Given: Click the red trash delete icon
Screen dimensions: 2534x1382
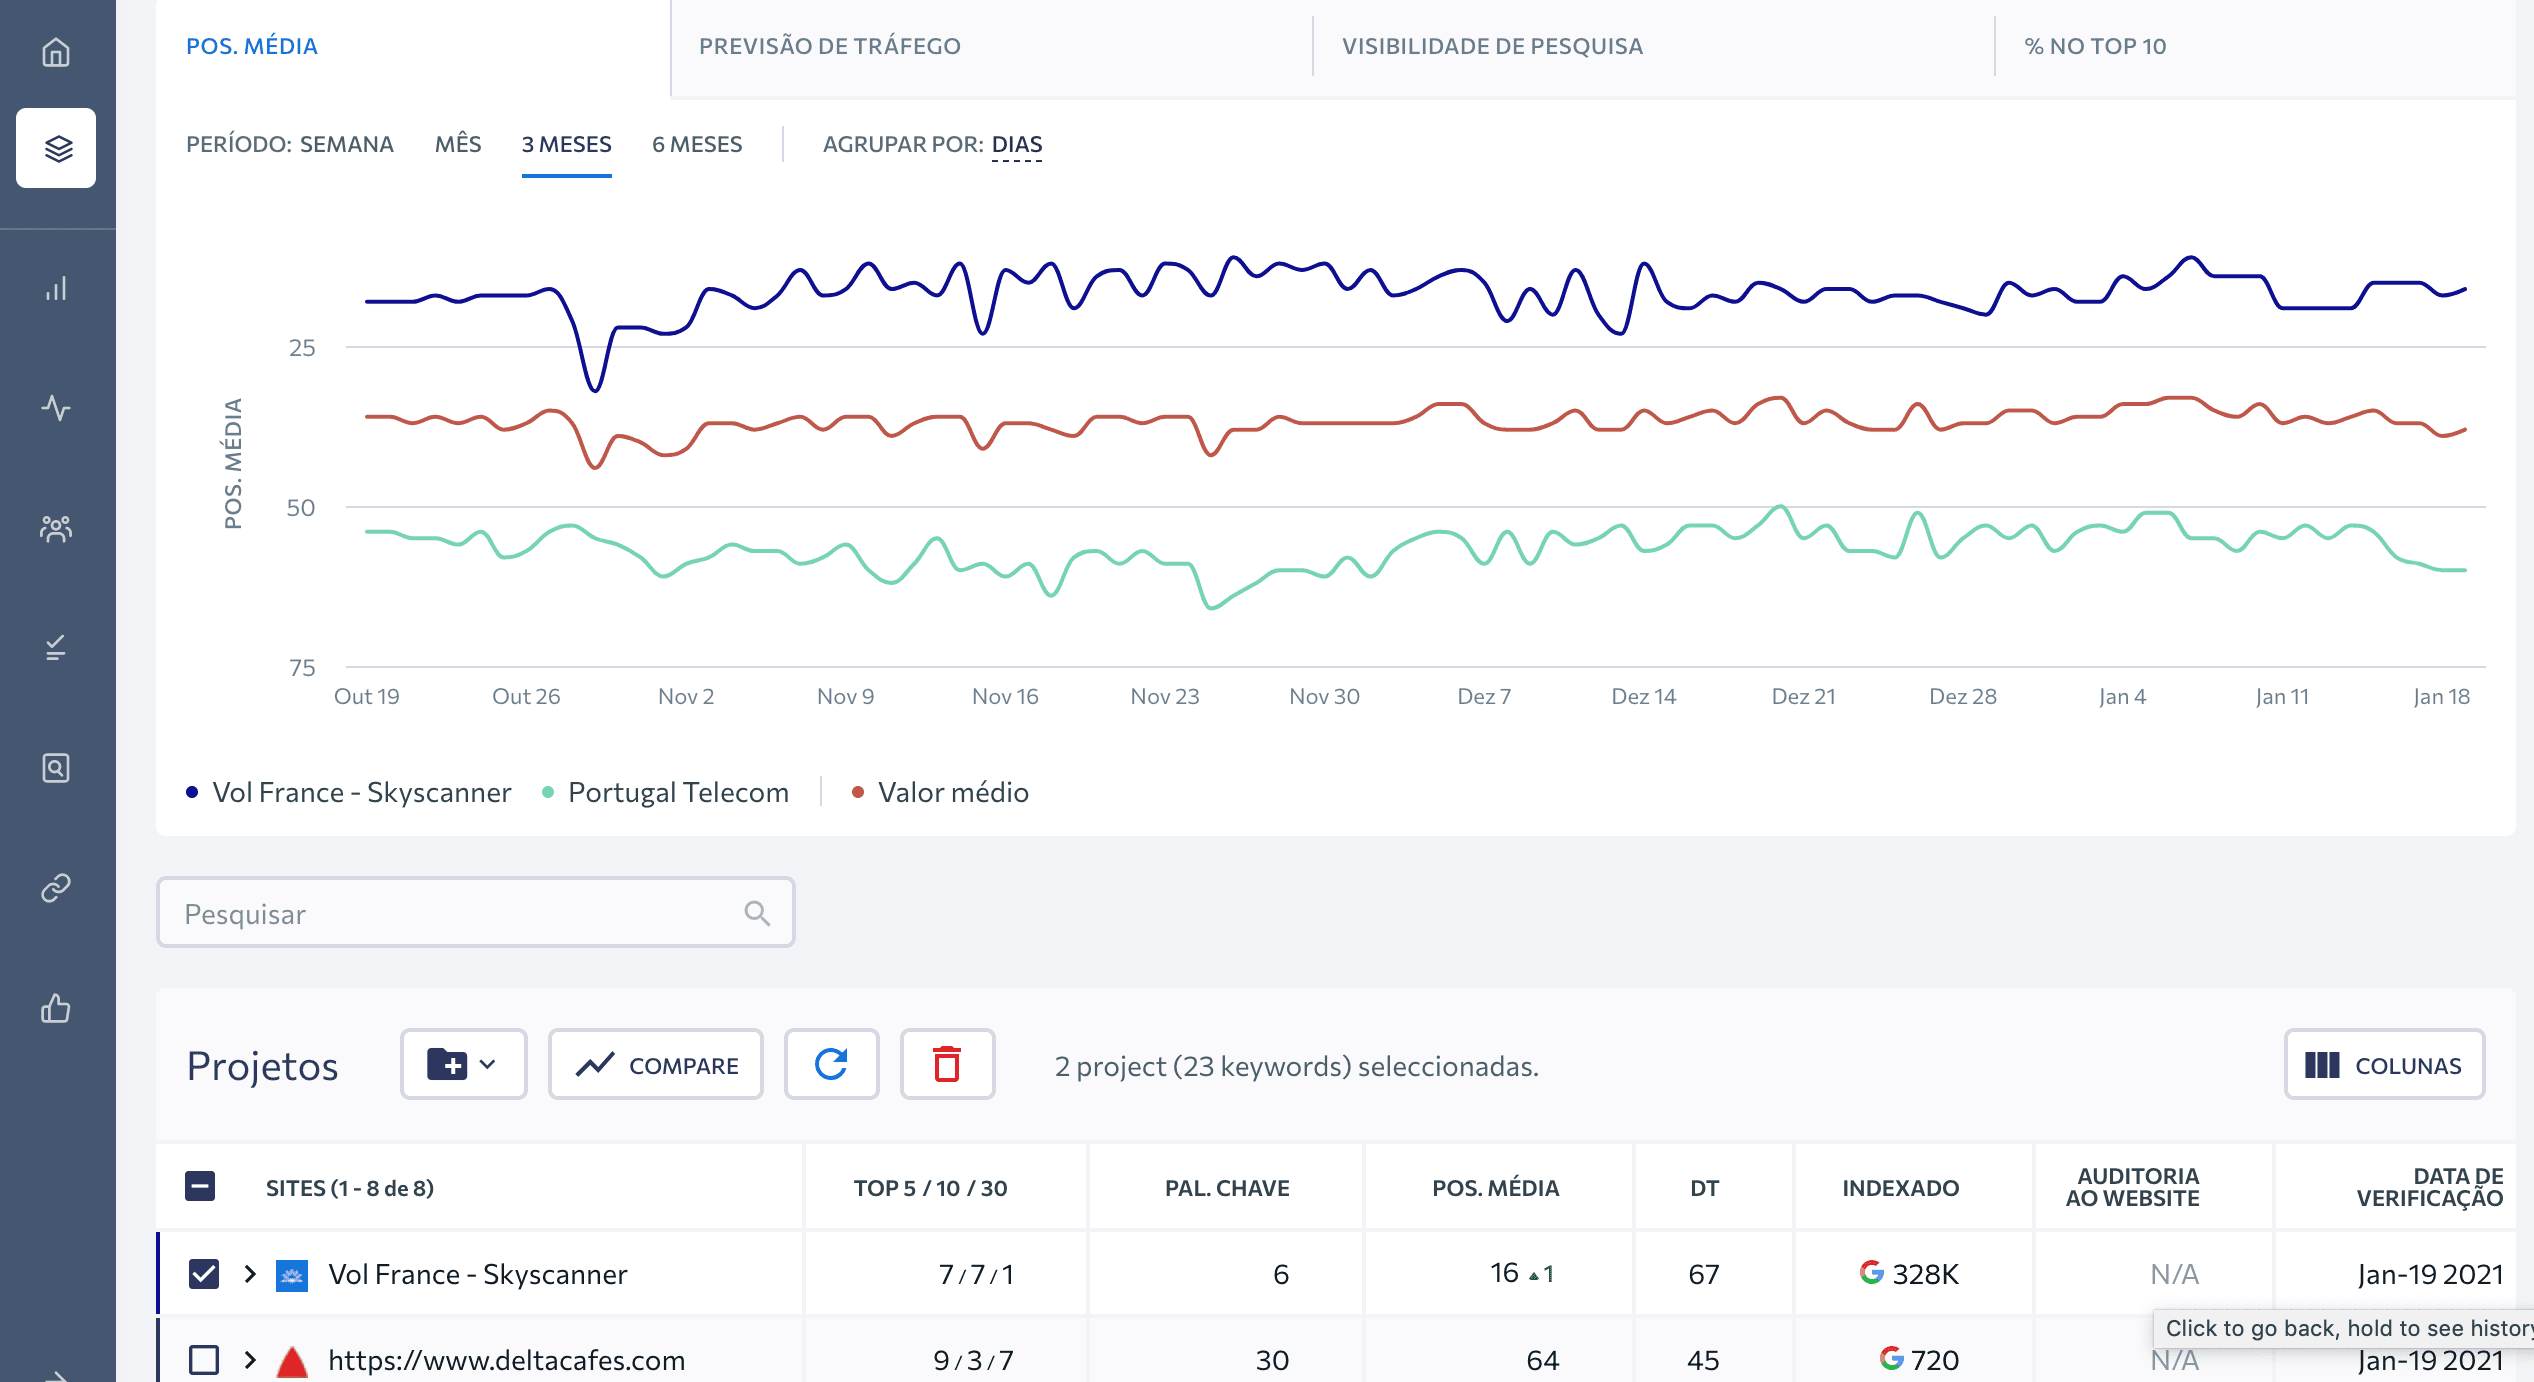Looking at the screenshot, I should pos(947,1064).
